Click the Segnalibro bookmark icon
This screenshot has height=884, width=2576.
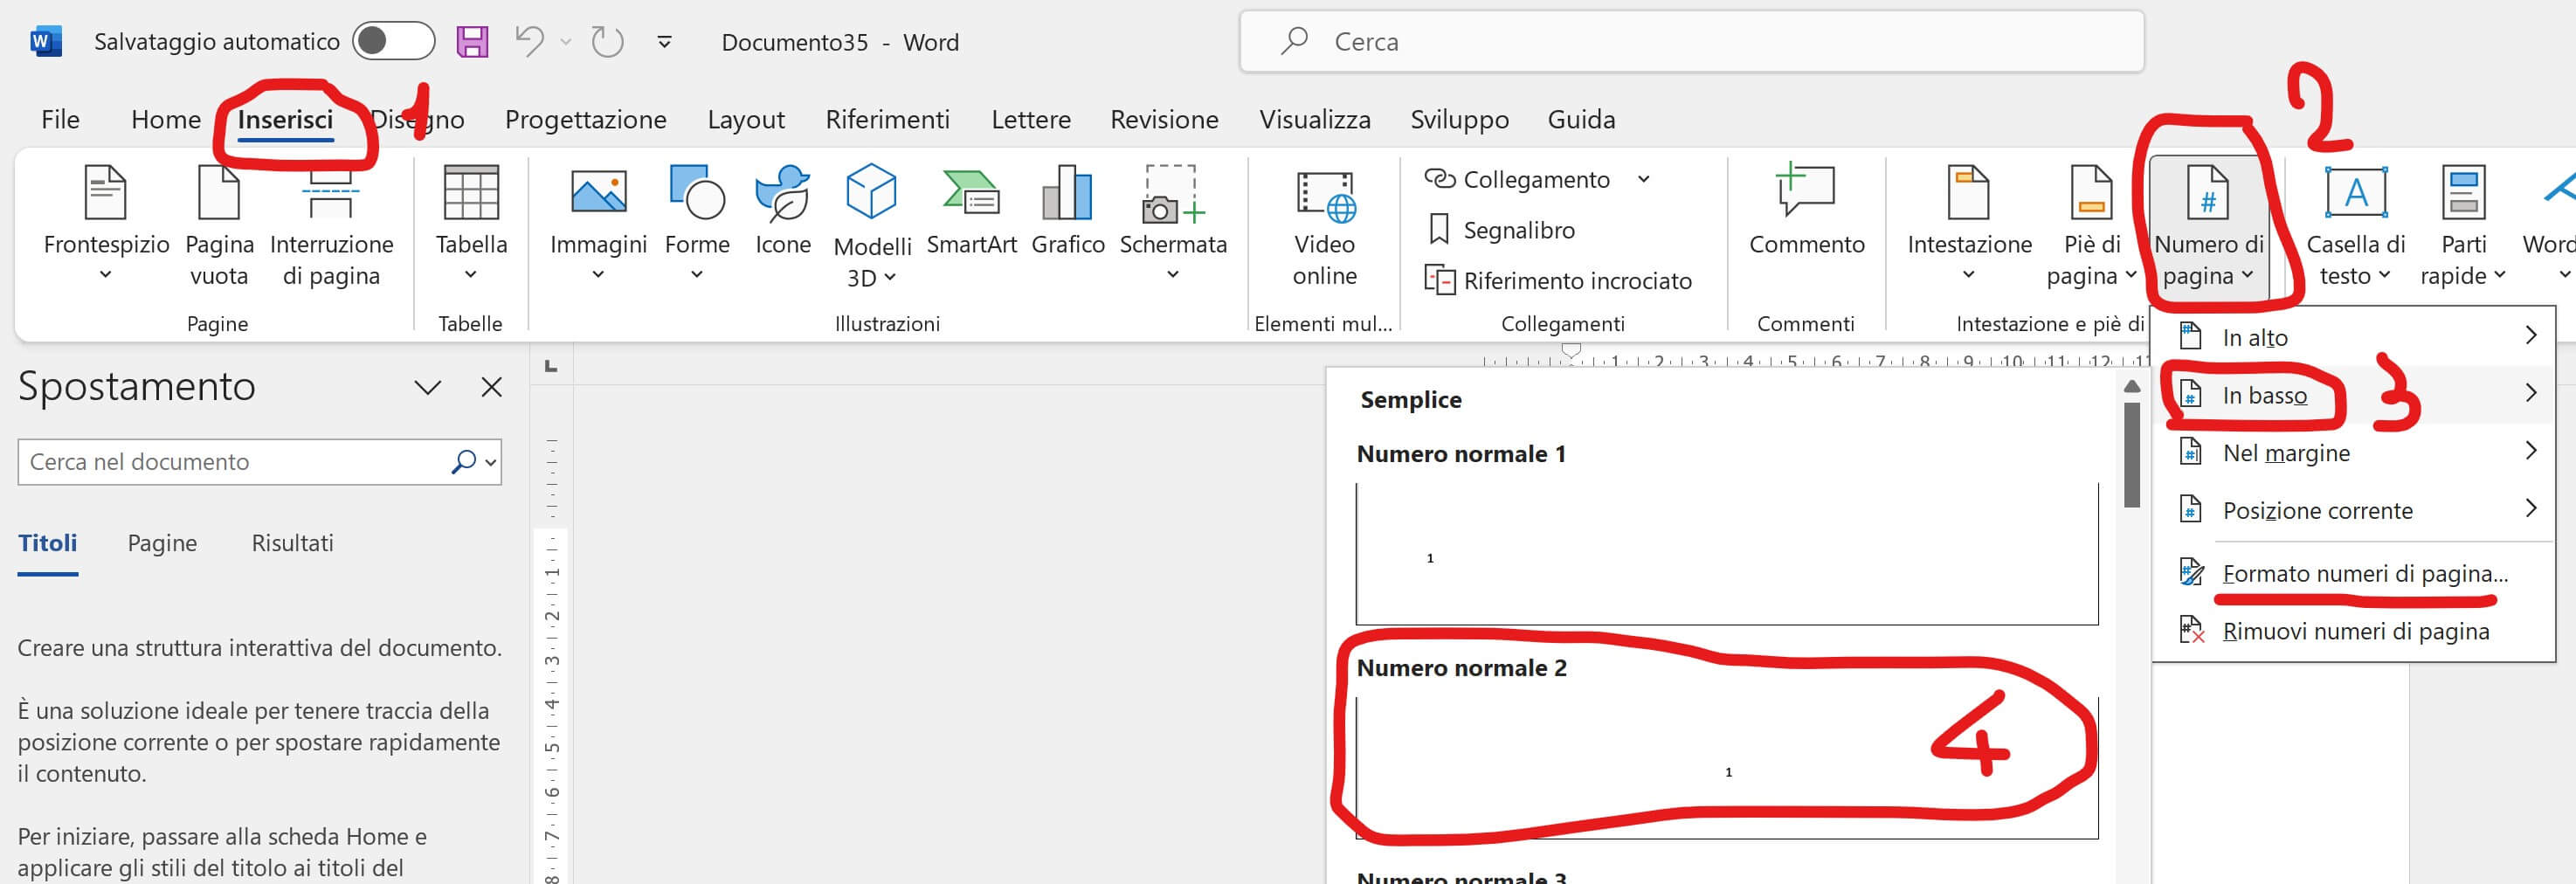point(1438,230)
